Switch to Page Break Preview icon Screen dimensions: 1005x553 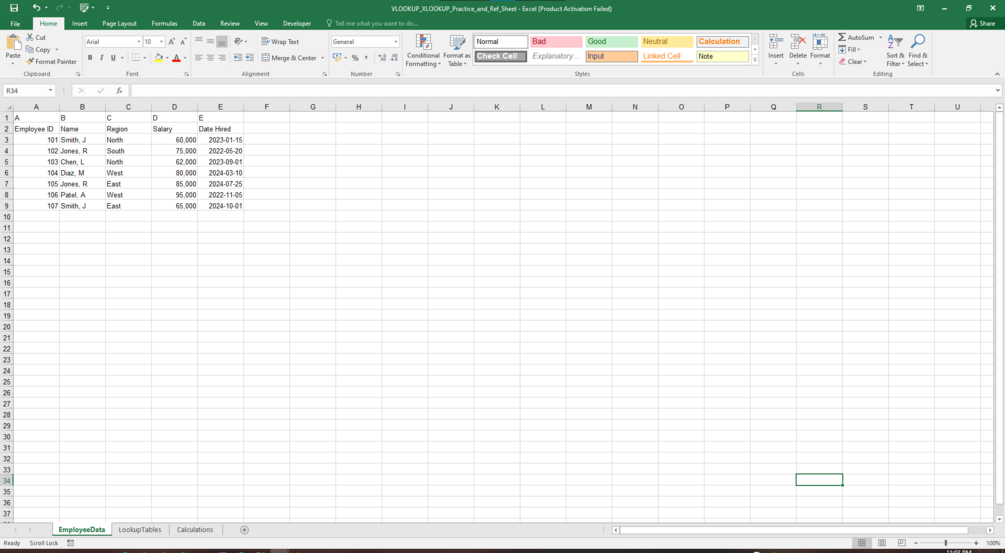(902, 543)
